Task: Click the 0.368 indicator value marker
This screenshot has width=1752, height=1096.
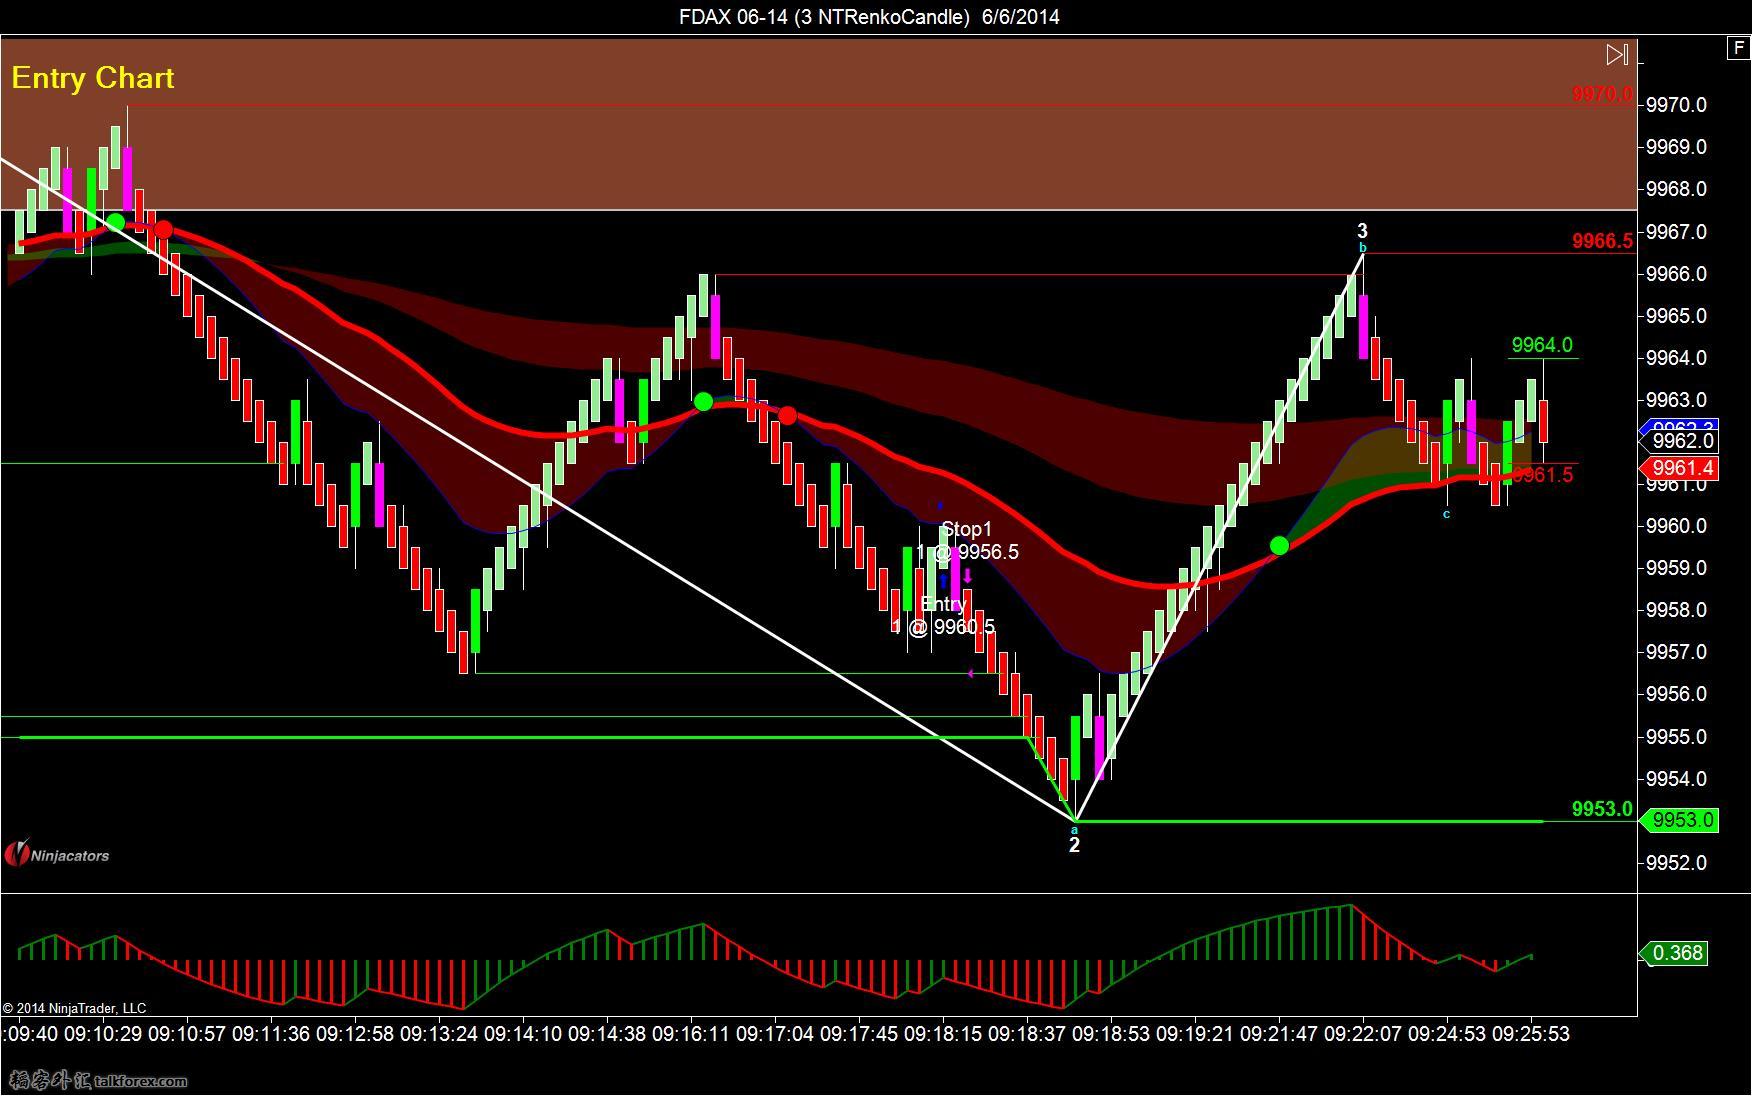Action: [1677, 953]
